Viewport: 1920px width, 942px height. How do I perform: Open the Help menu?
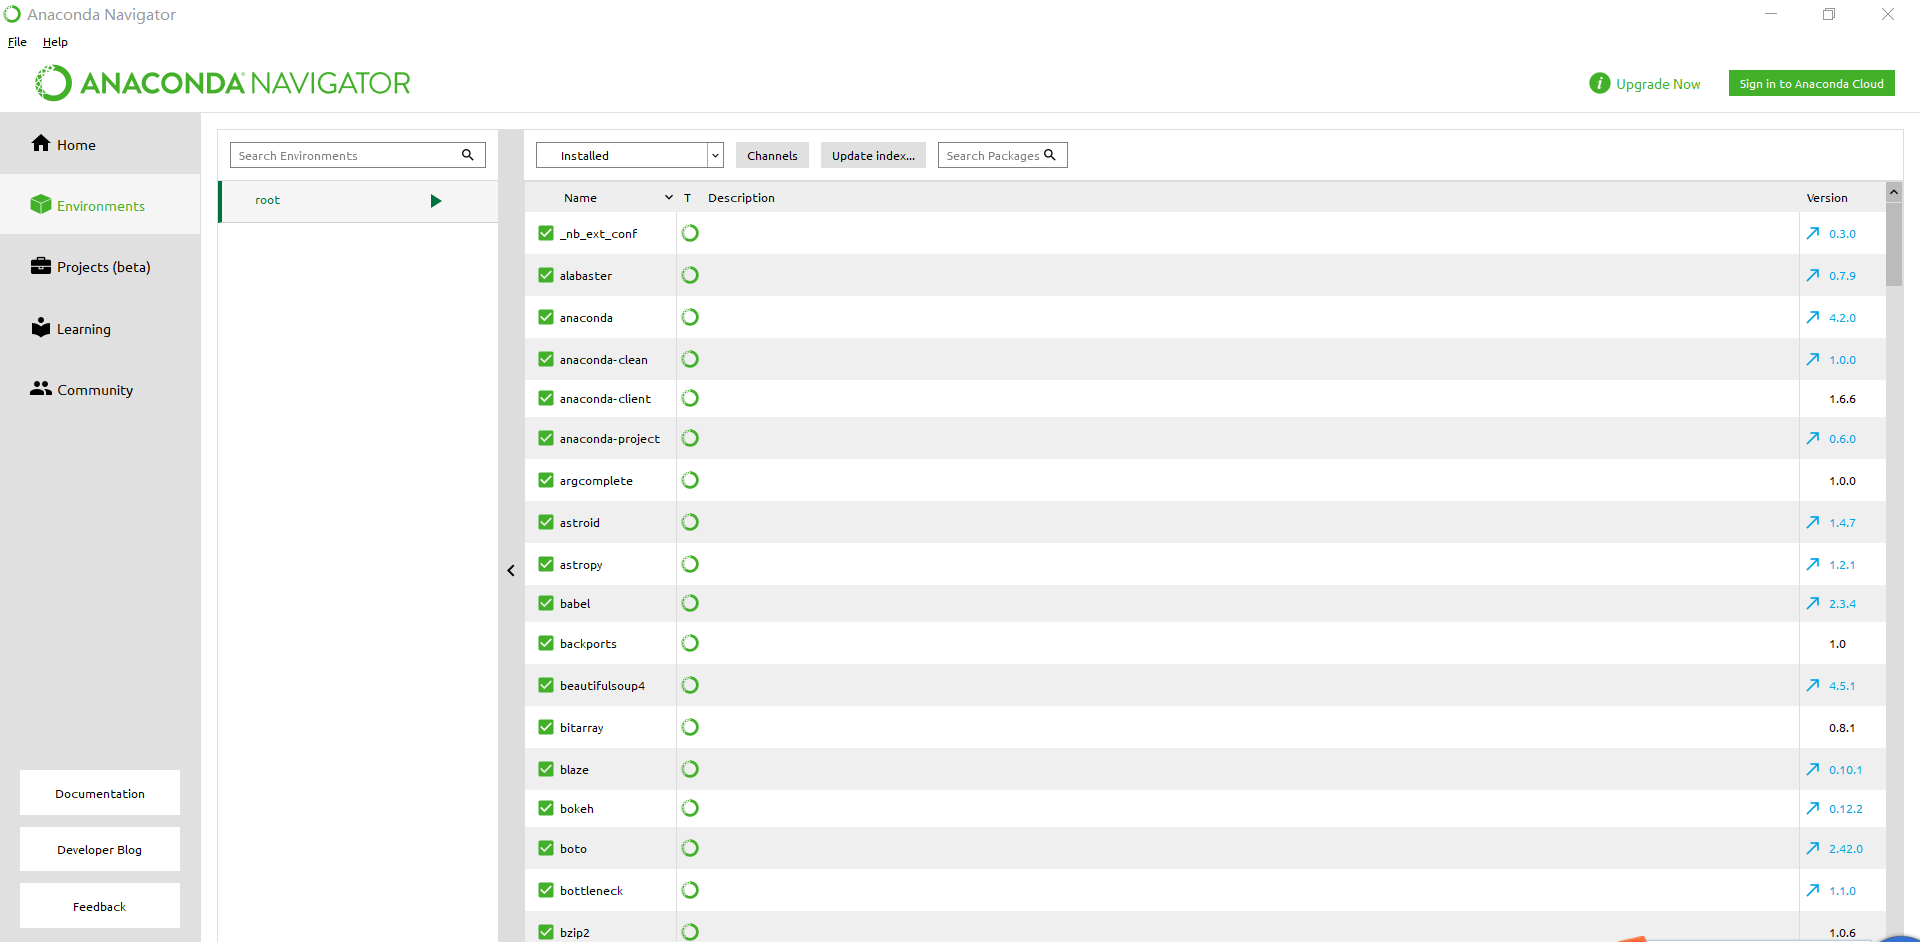[55, 42]
